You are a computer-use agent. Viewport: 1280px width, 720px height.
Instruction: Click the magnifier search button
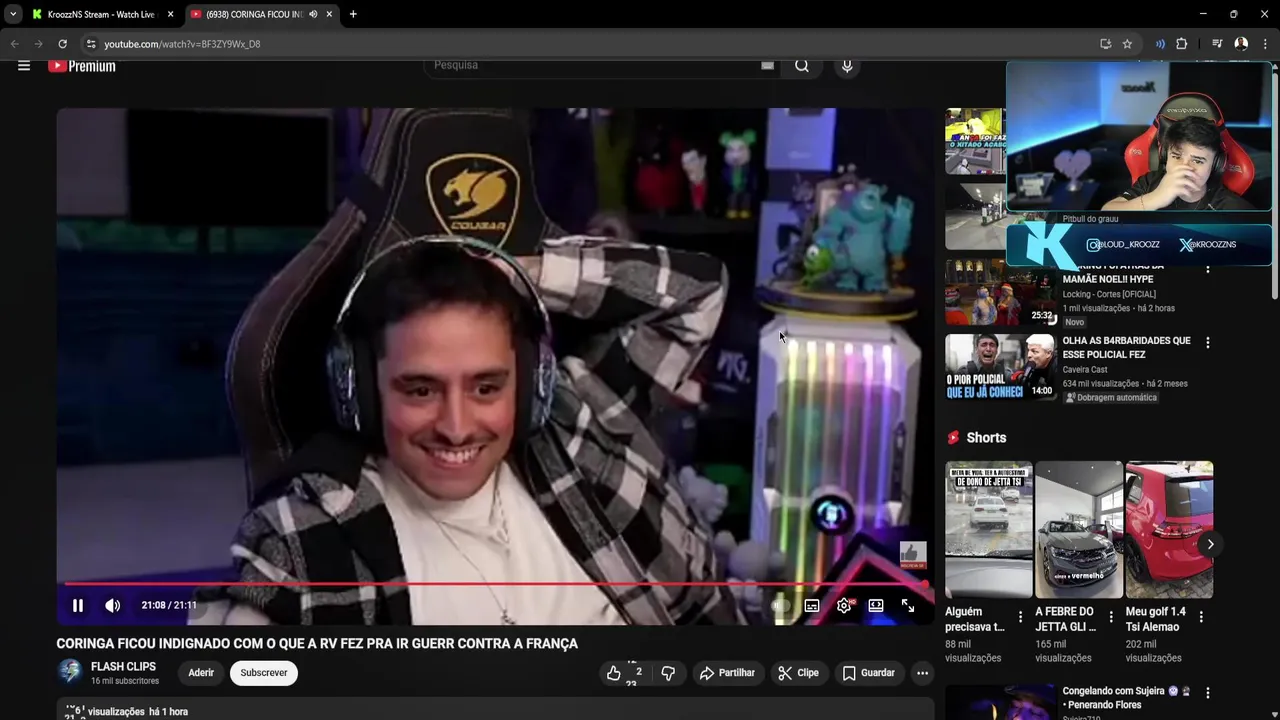802,66
